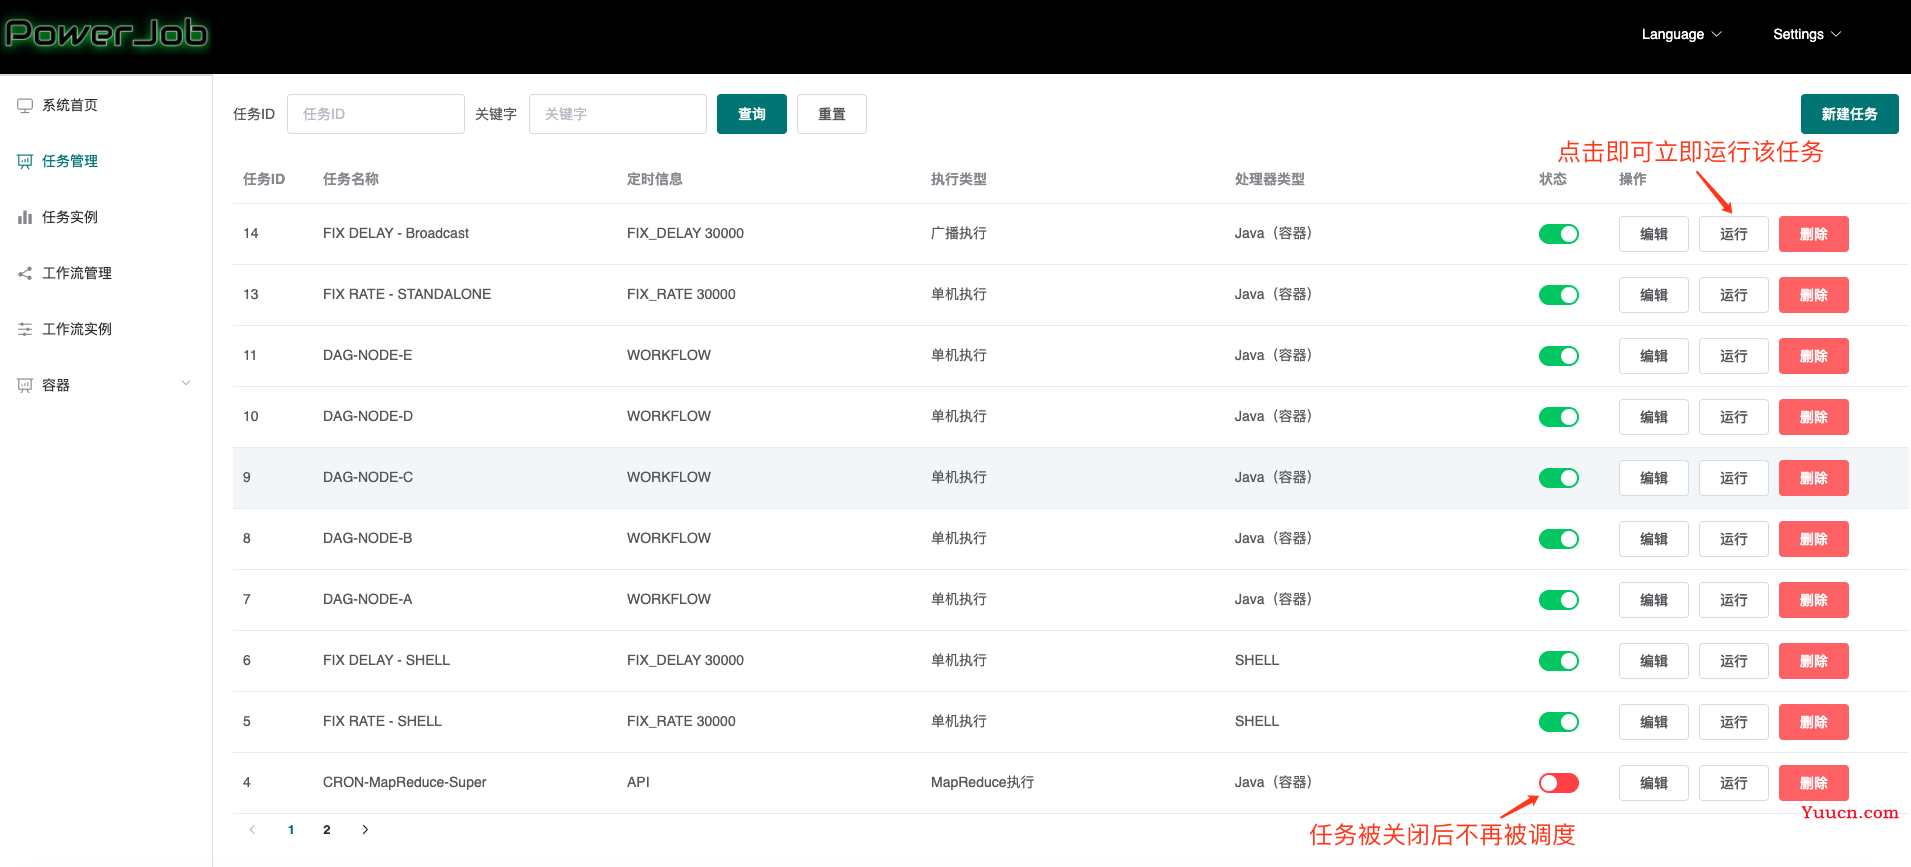
Task: Click the 重置 button
Action: point(832,114)
